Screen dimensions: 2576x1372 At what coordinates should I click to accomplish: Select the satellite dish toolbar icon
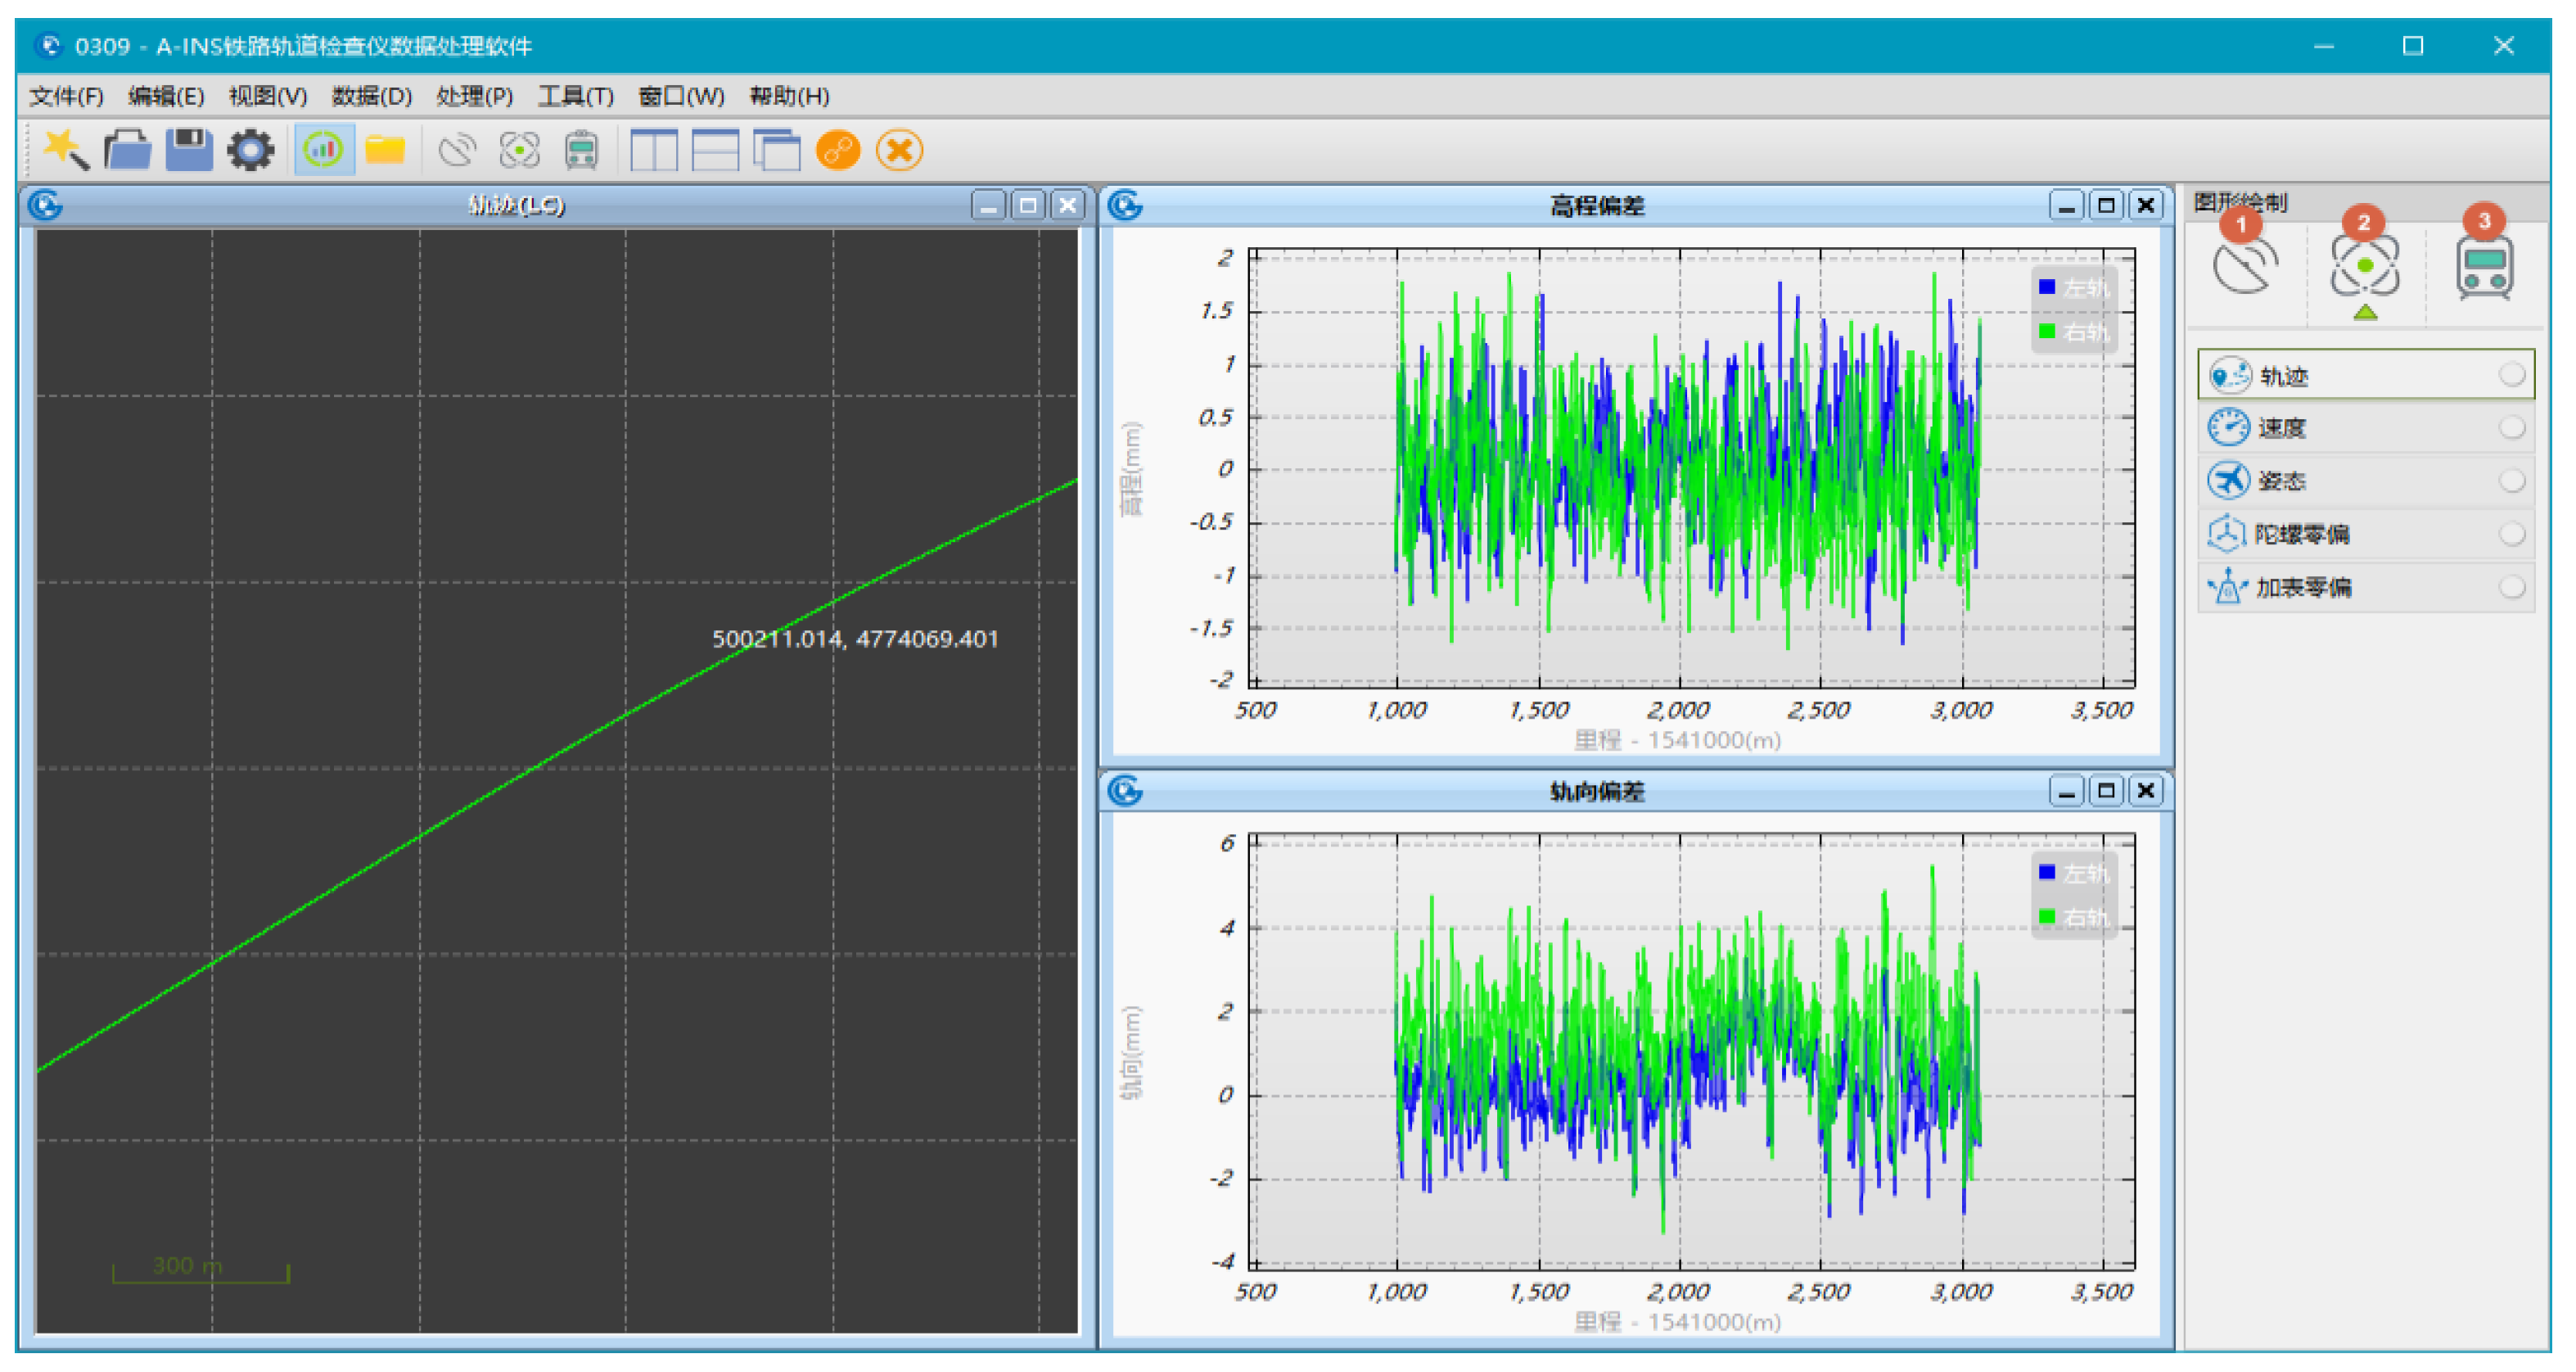(457, 150)
